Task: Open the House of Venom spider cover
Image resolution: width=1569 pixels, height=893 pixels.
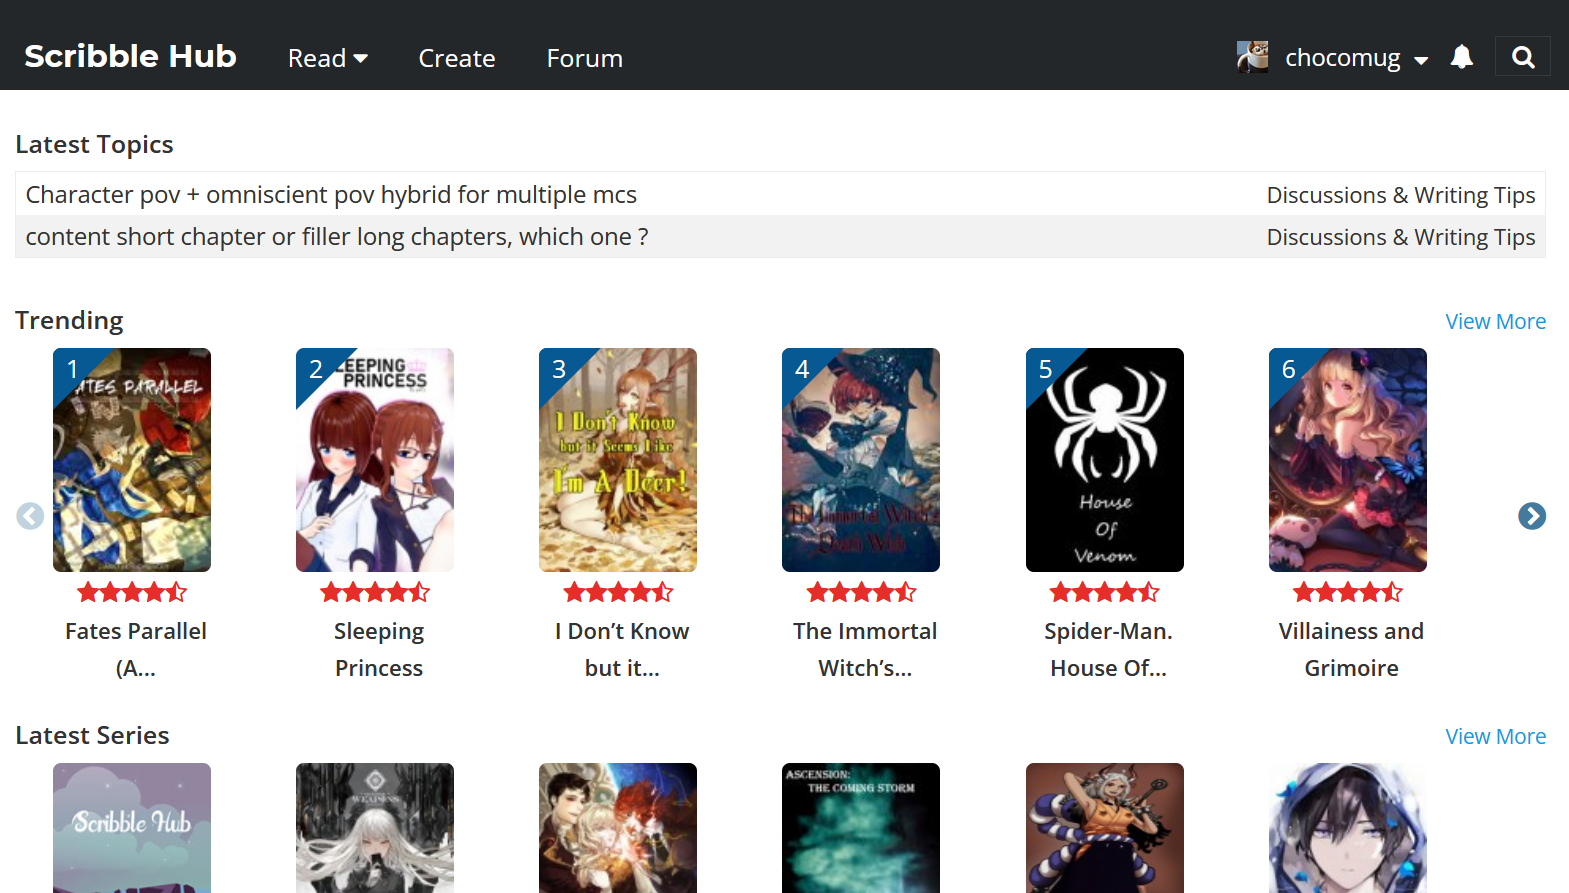Action: [x=1104, y=460]
